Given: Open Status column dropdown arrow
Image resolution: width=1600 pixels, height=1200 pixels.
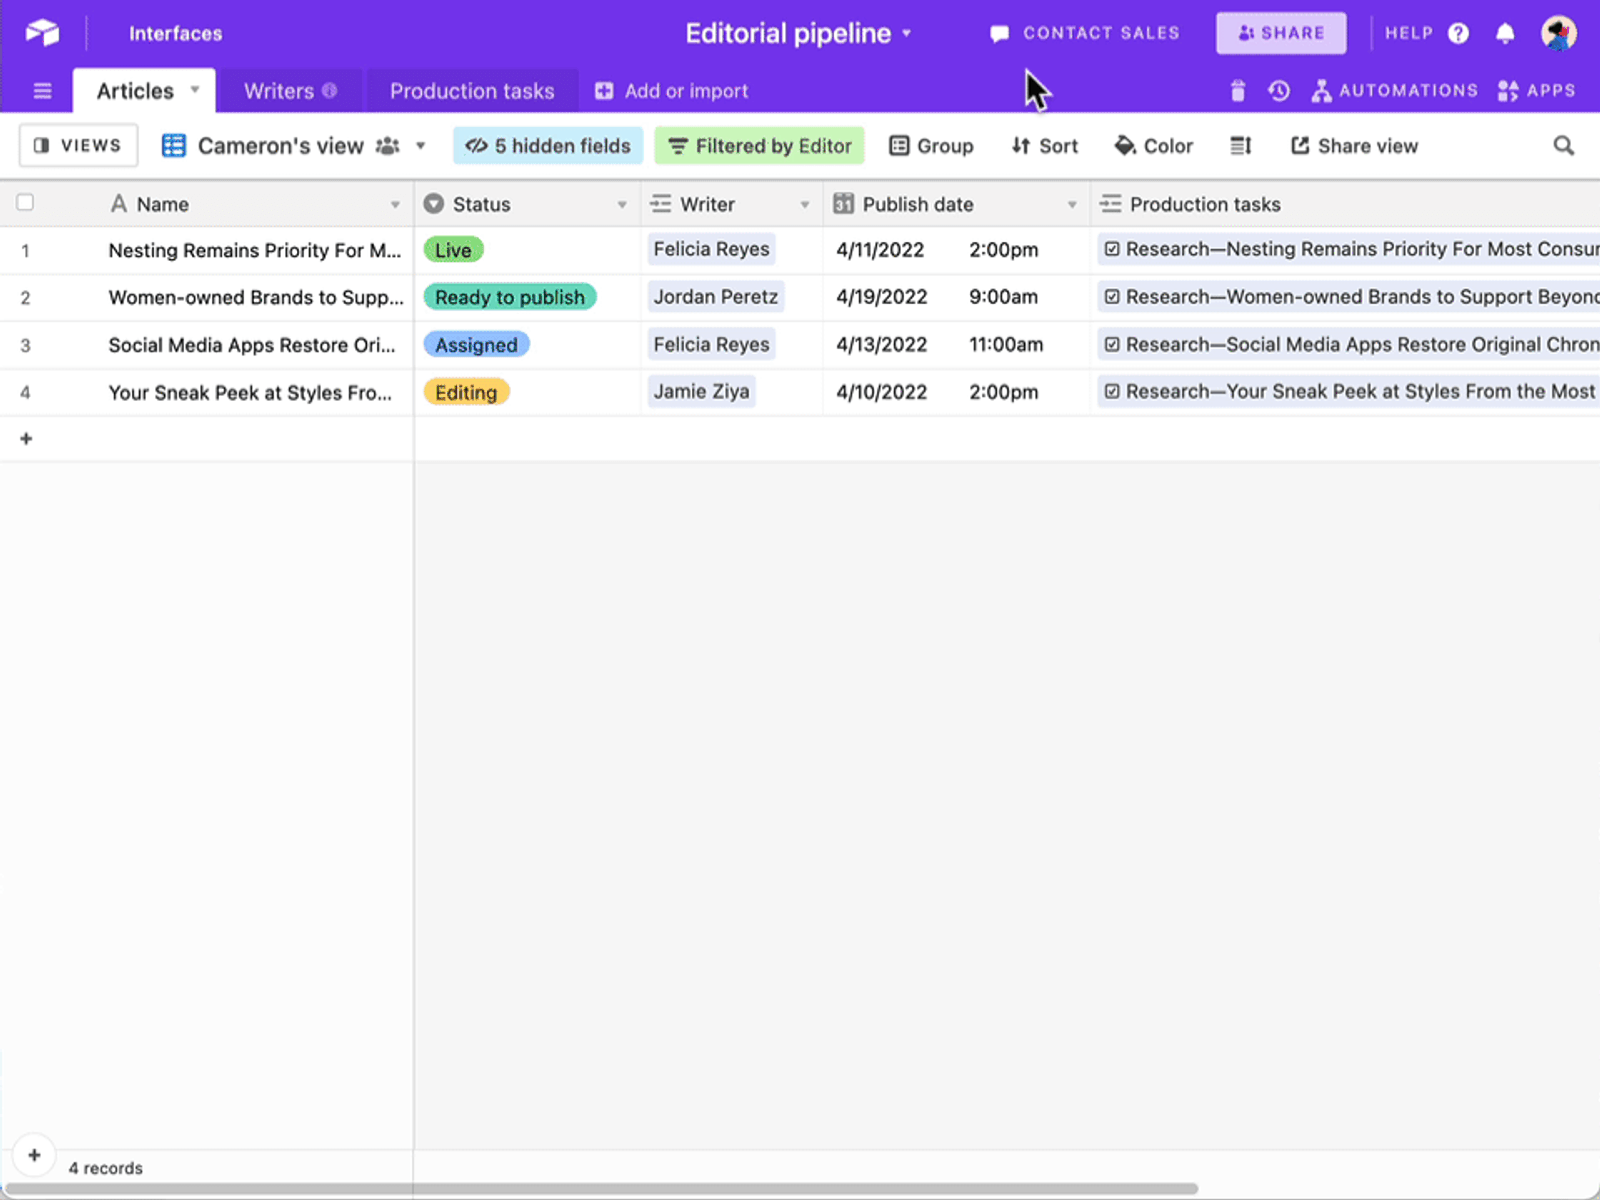Looking at the screenshot, I should pos(622,205).
